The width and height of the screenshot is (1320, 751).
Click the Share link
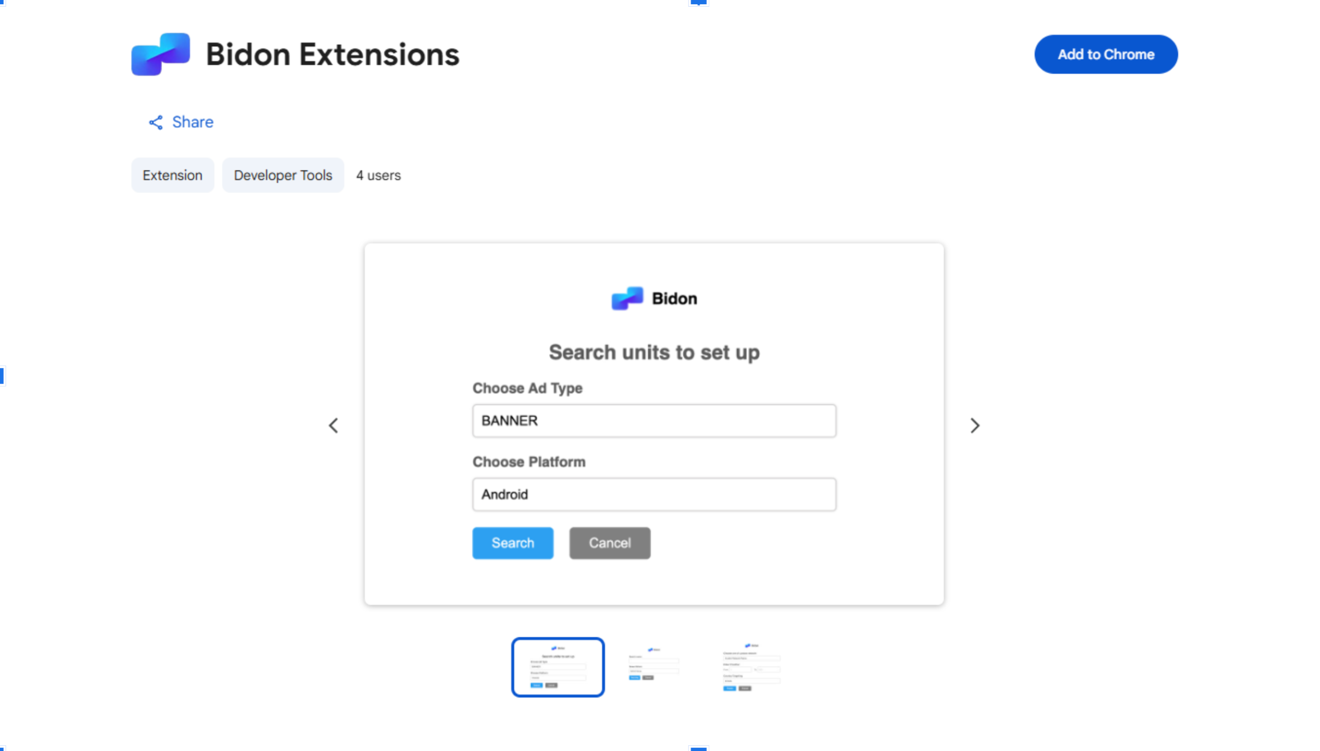(192, 121)
